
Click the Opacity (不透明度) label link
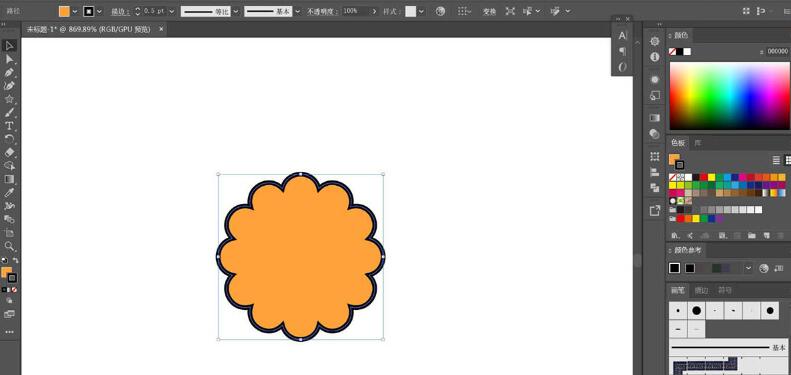point(322,12)
